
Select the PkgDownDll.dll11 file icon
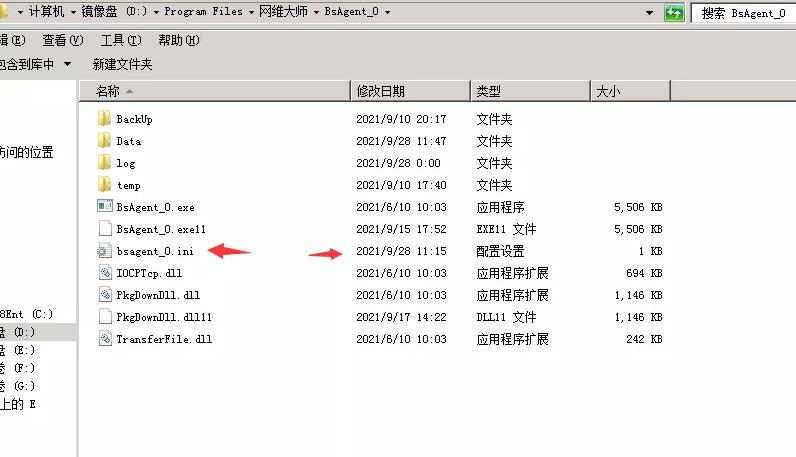105,316
